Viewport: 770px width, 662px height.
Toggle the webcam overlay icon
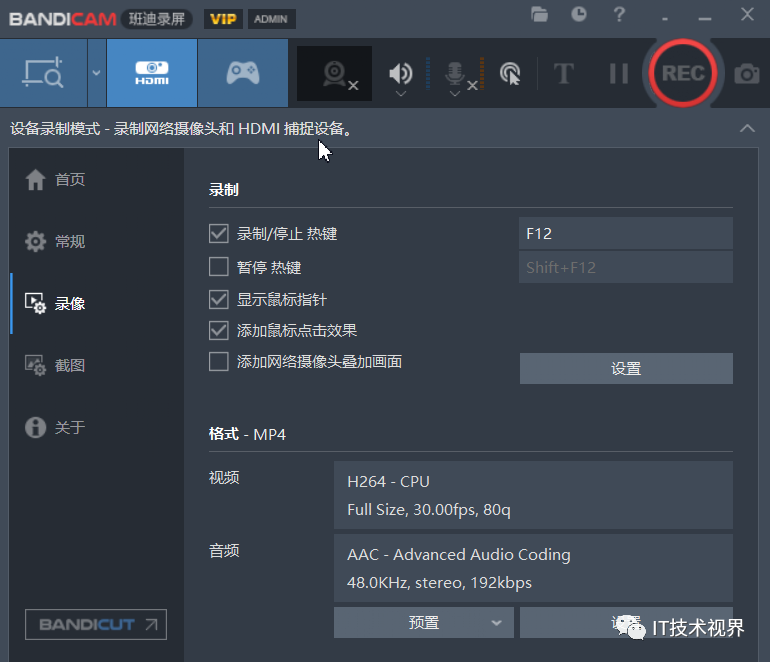pos(334,74)
